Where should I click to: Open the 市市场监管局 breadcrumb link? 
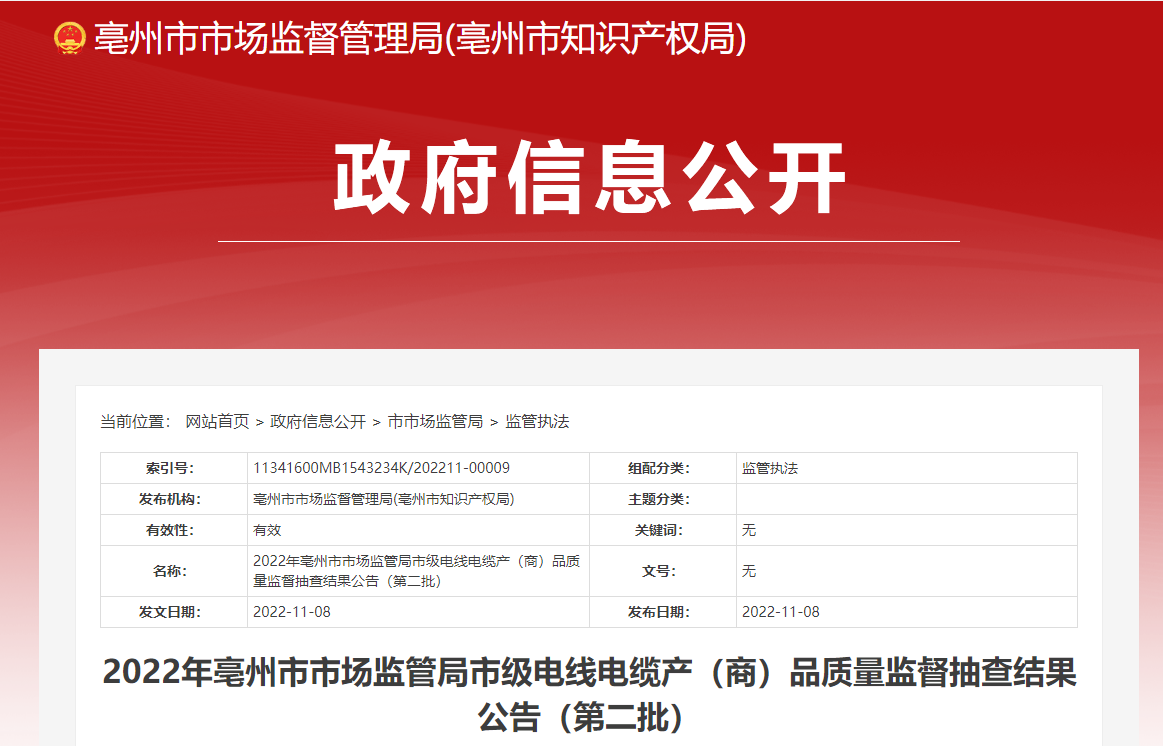coord(435,422)
